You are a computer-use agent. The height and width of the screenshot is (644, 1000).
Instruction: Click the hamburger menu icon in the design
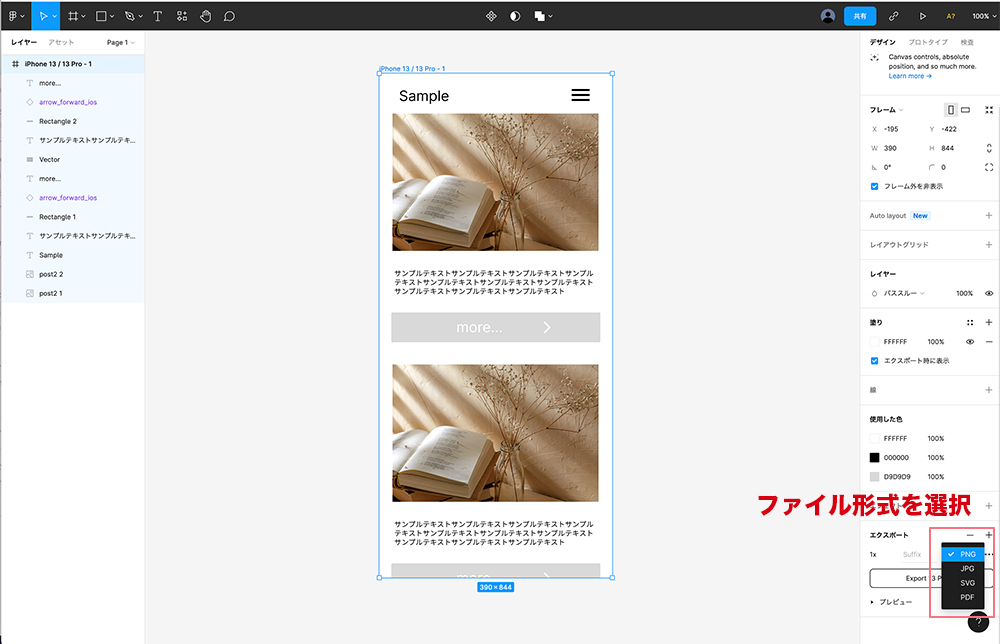(x=580, y=95)
